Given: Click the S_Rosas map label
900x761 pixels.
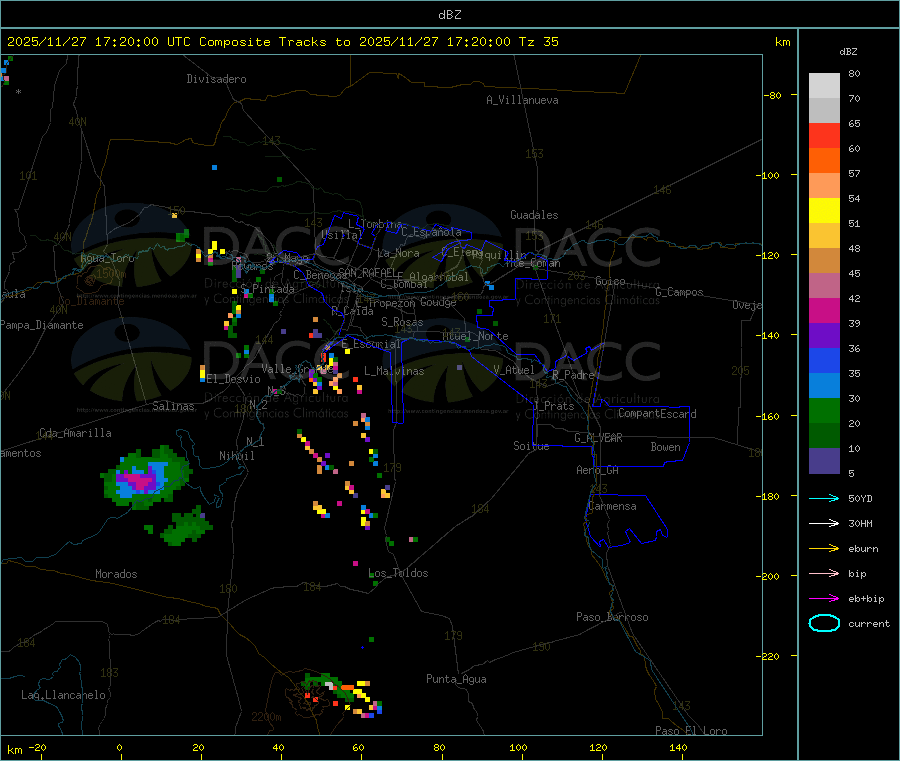Looking at the screenshot, I should pyautogui.click(x=402, y=322).
